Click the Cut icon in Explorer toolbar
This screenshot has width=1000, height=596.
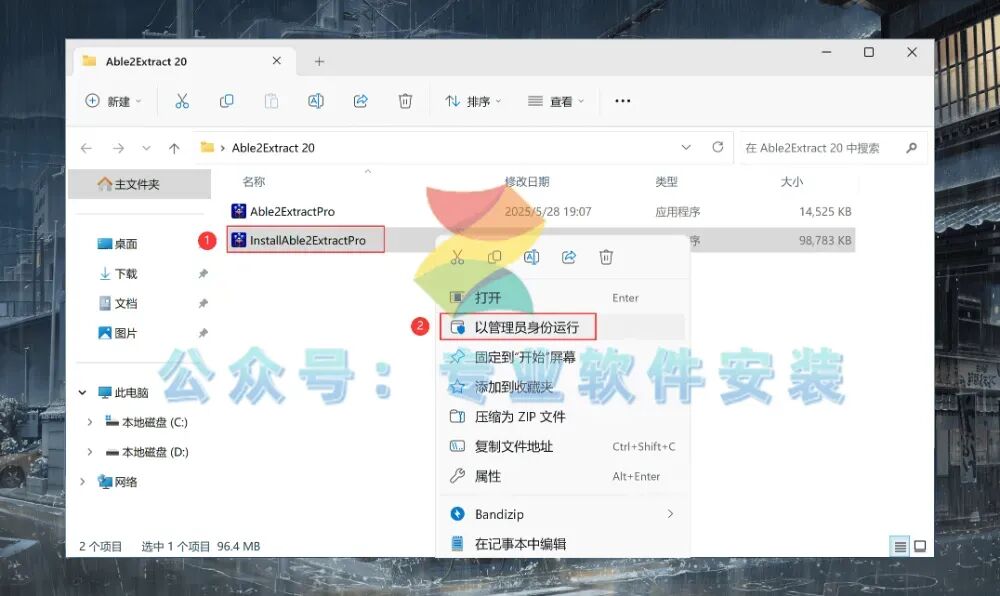click(182, 101)
